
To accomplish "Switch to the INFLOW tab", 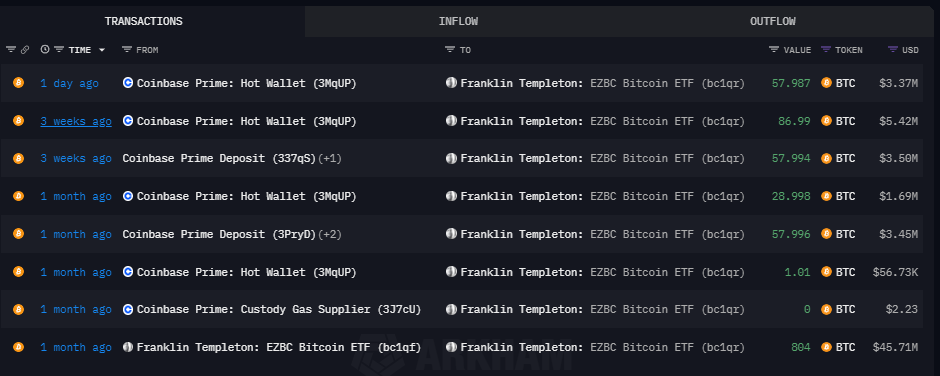I will tap(458, 22).
